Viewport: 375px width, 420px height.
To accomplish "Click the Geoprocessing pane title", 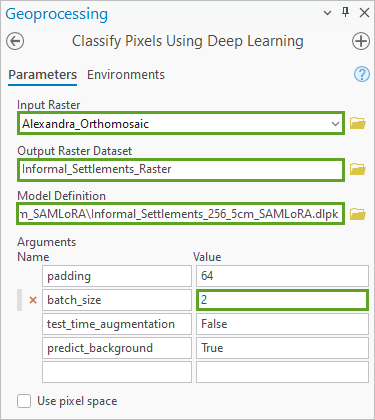I will (x=57, y=14).
